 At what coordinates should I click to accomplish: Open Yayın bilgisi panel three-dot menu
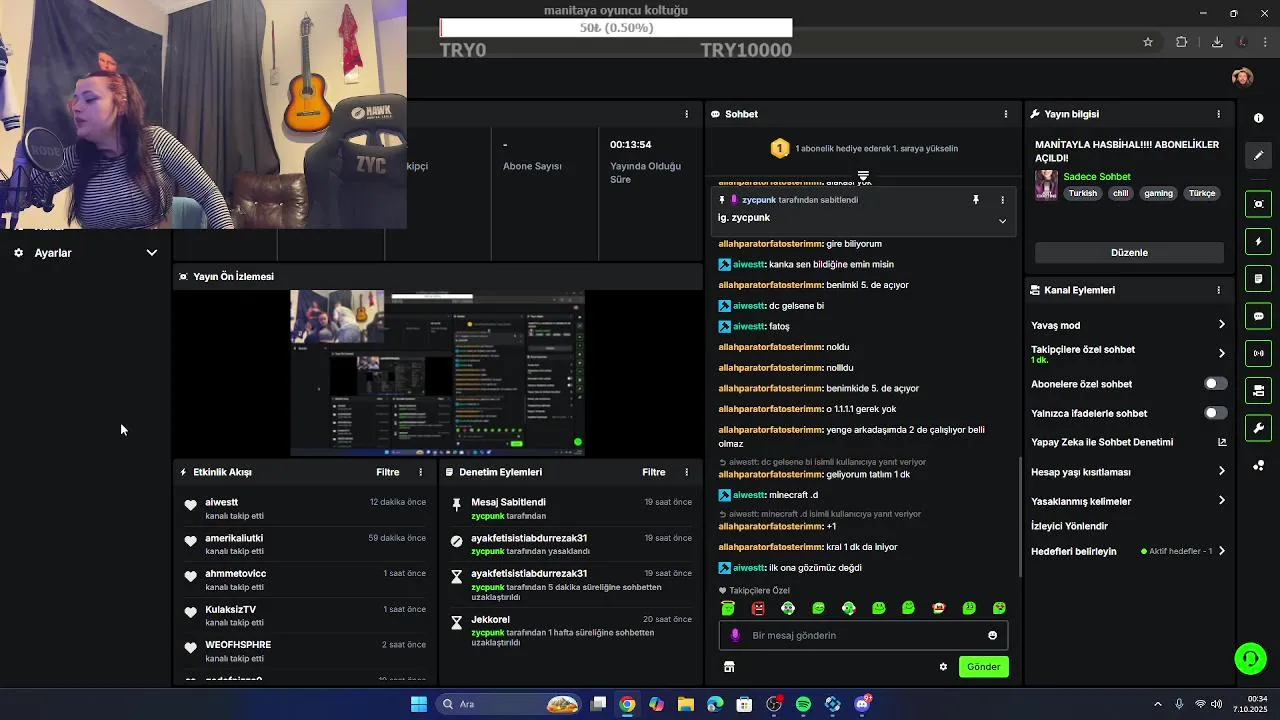click(x=1218, y=114)
